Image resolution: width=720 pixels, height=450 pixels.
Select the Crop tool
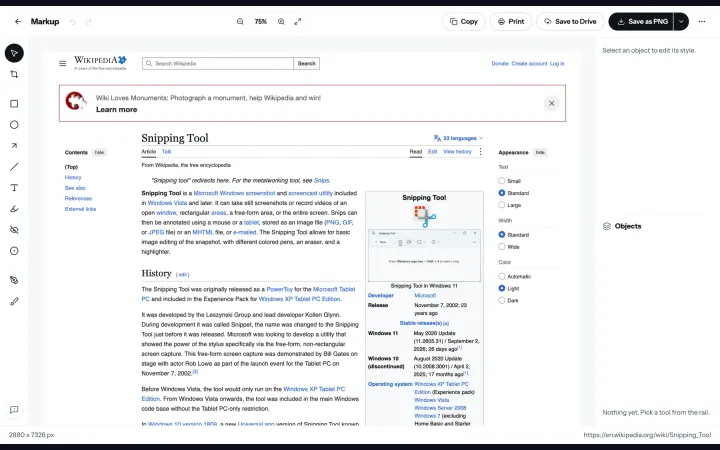14,74
